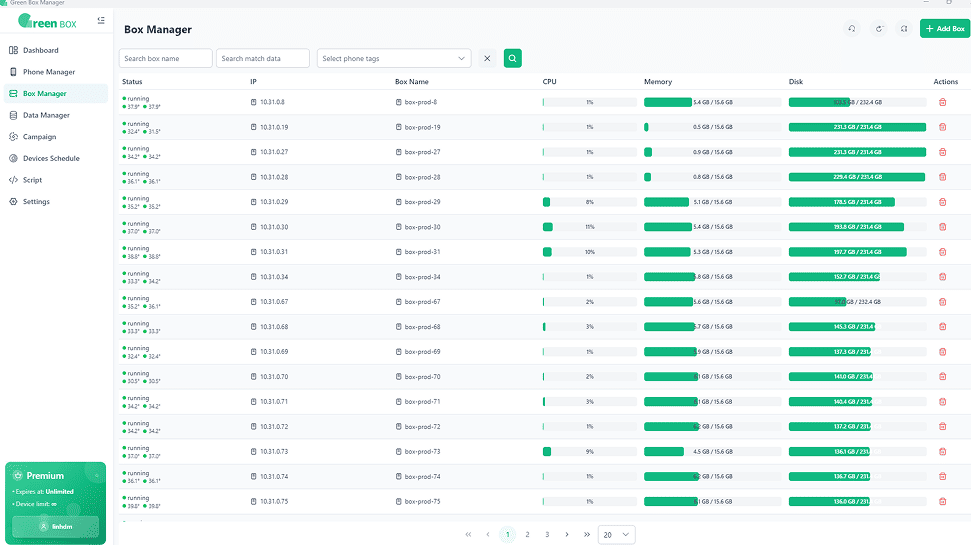The height and width of the screenshot is (545, 971).
Task: Delete box-prod-19 with trash icon
Action: pos(943,127)
